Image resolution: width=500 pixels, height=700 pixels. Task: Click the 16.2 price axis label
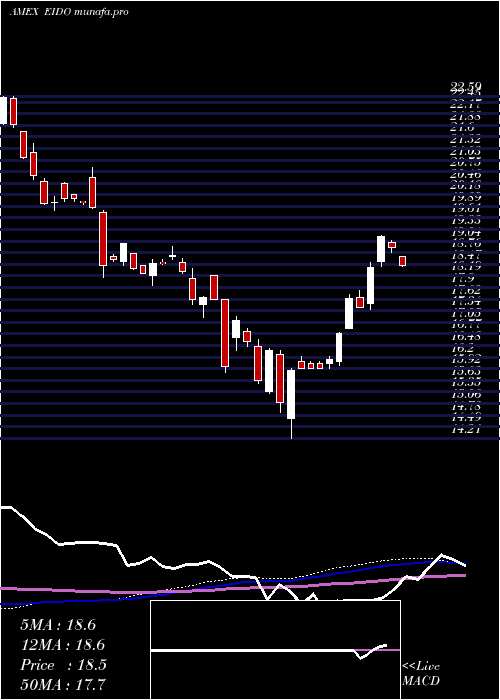pos(462,349)
